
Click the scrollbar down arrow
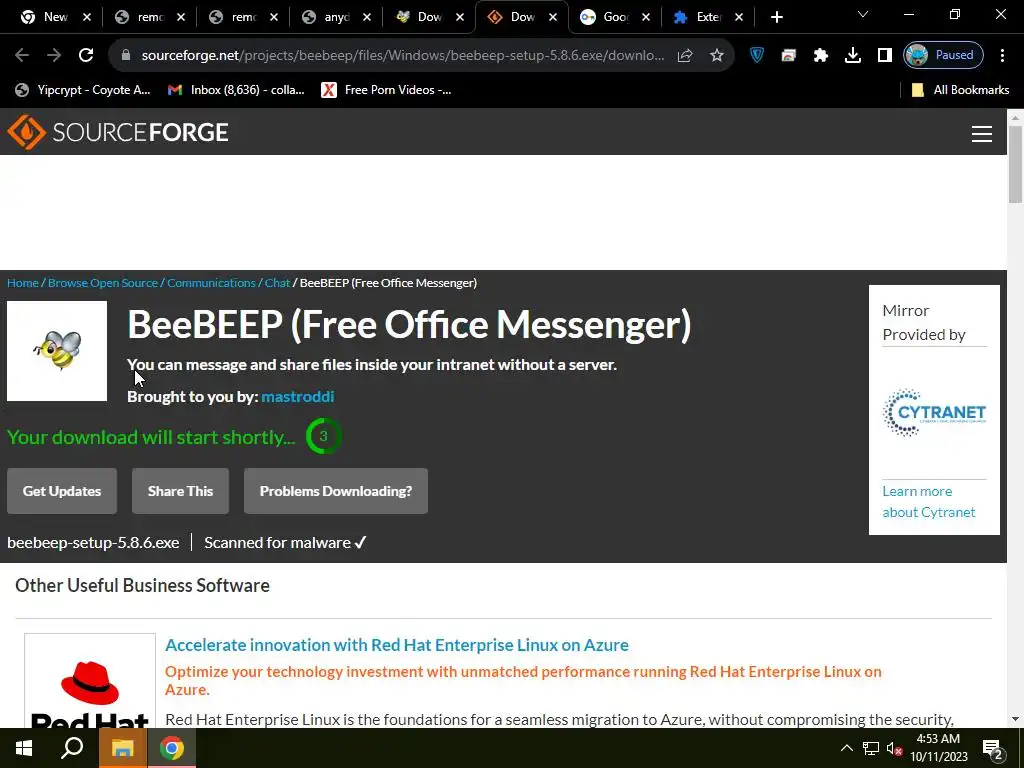(1015, 719)
